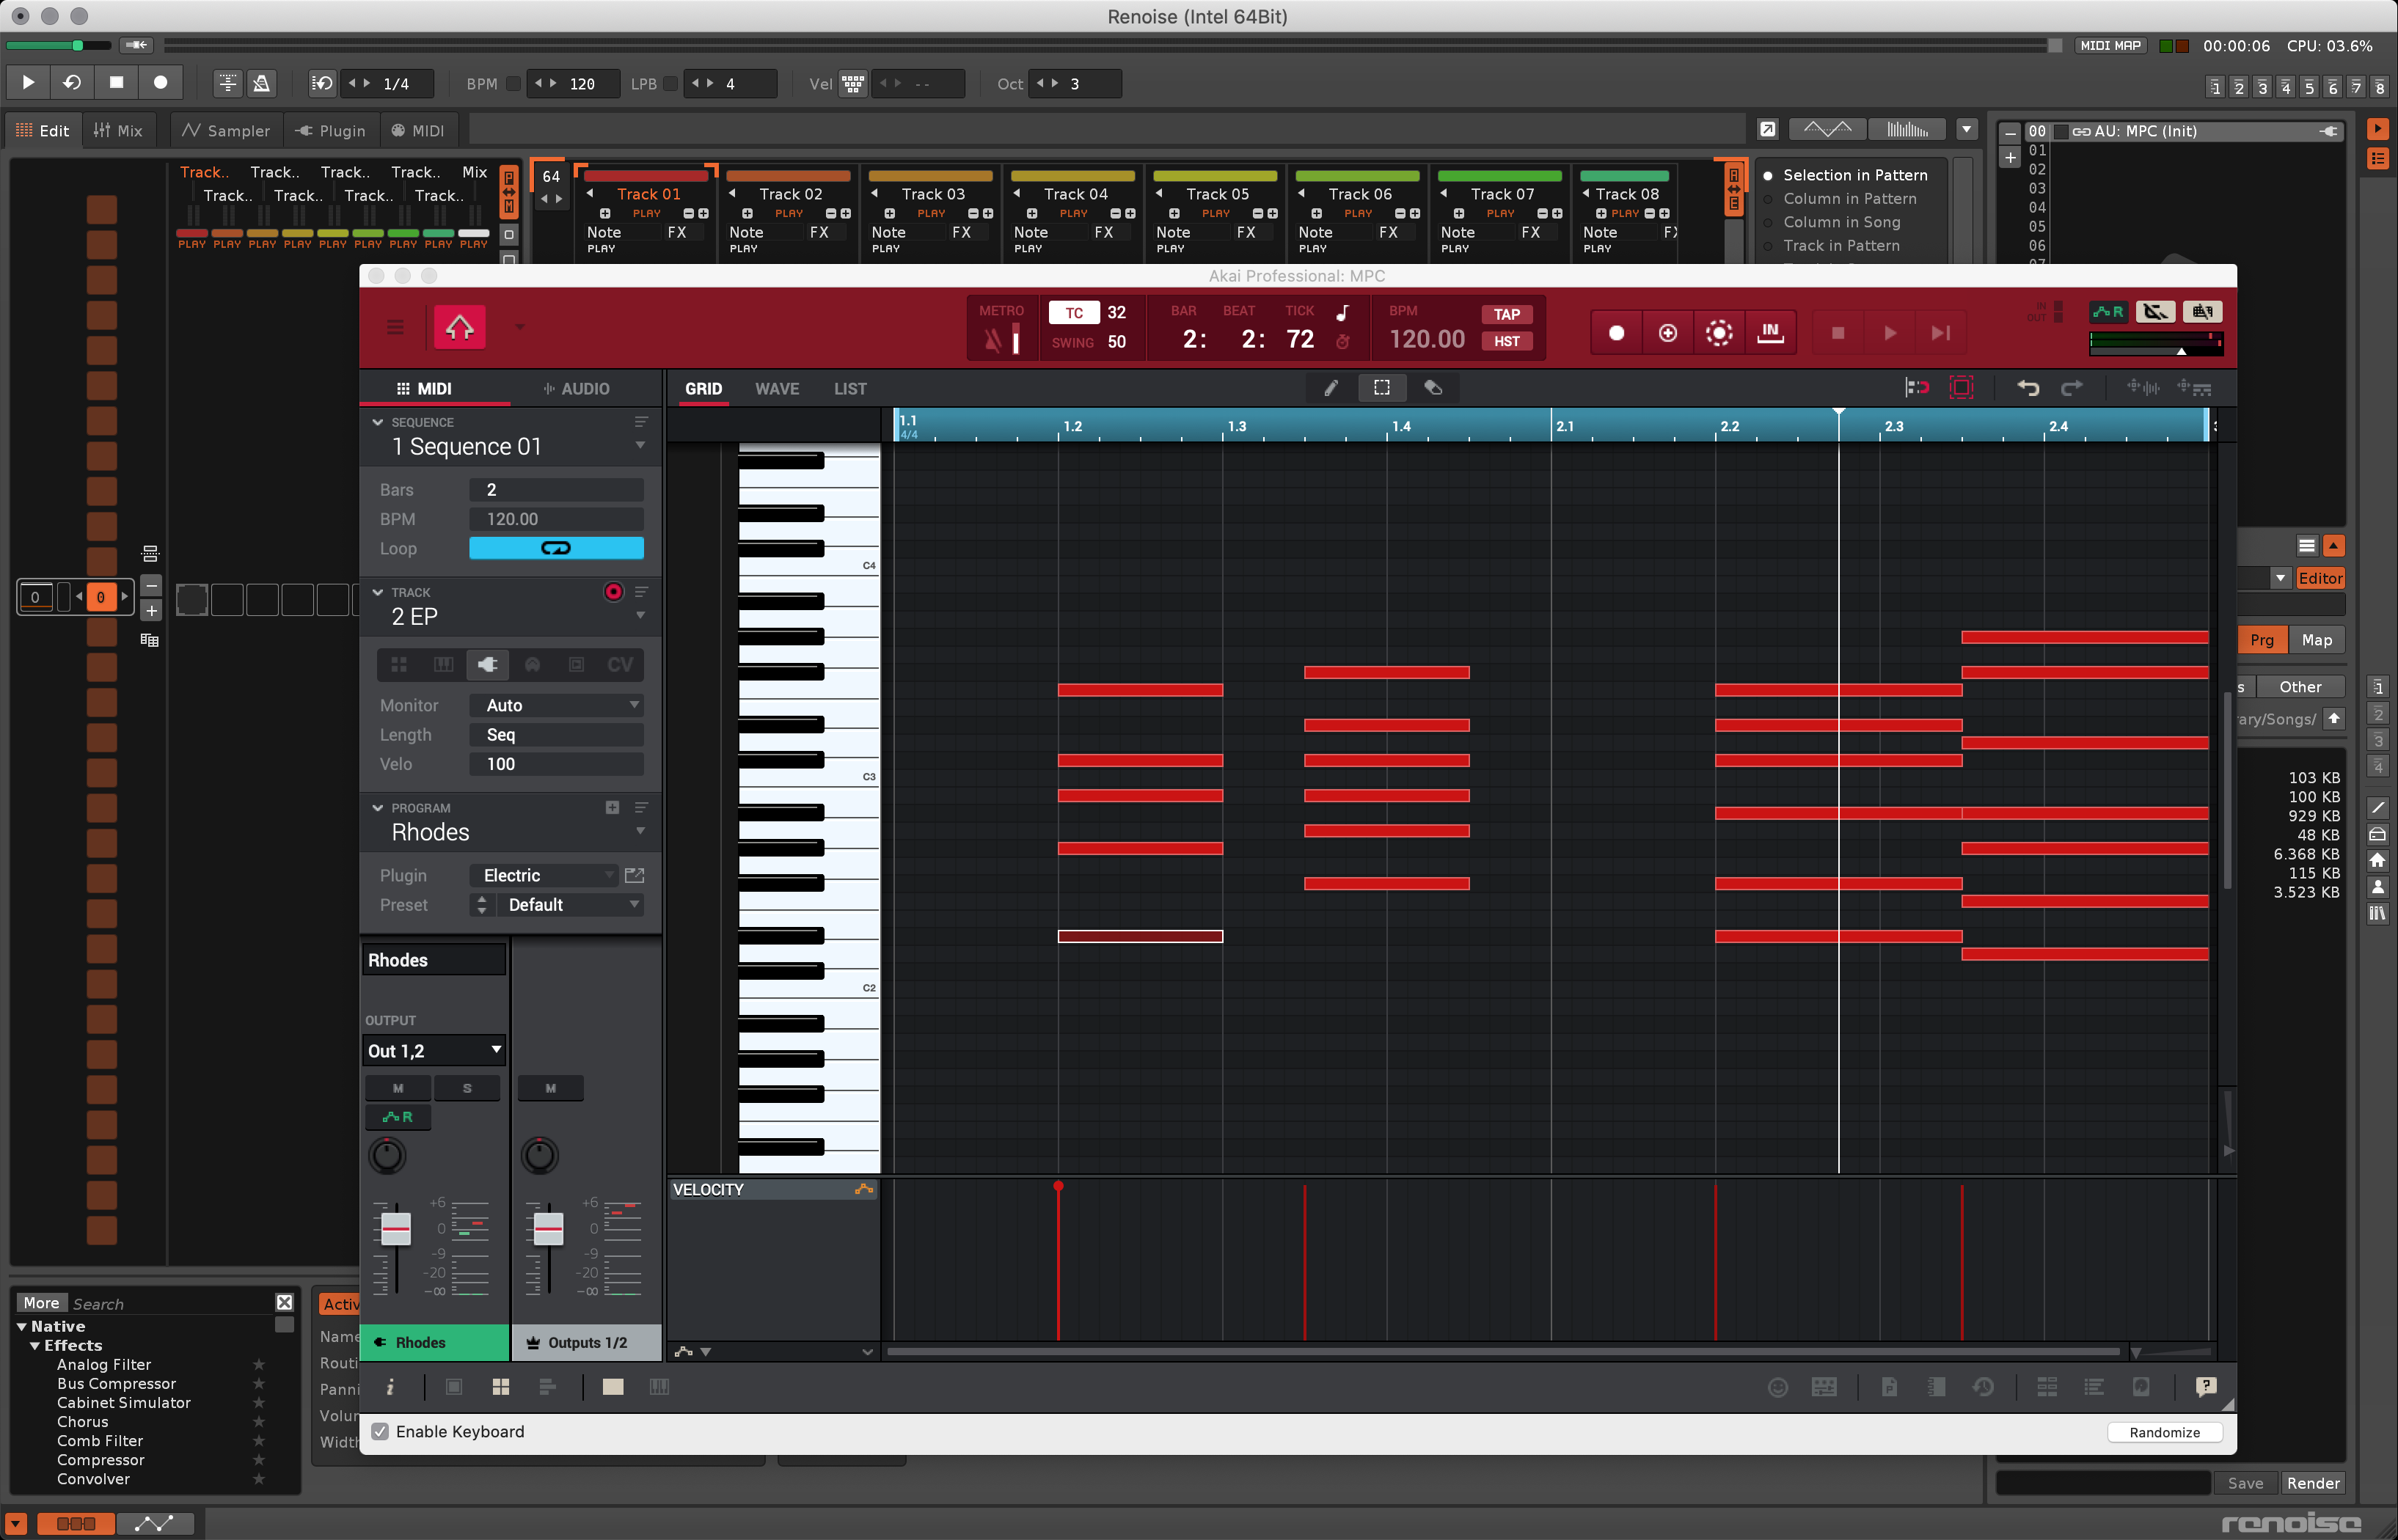Click the undo arrow in MPC grid toolbar
This screenshot has height=1540, width=2398.
[x=2027, y=388]
